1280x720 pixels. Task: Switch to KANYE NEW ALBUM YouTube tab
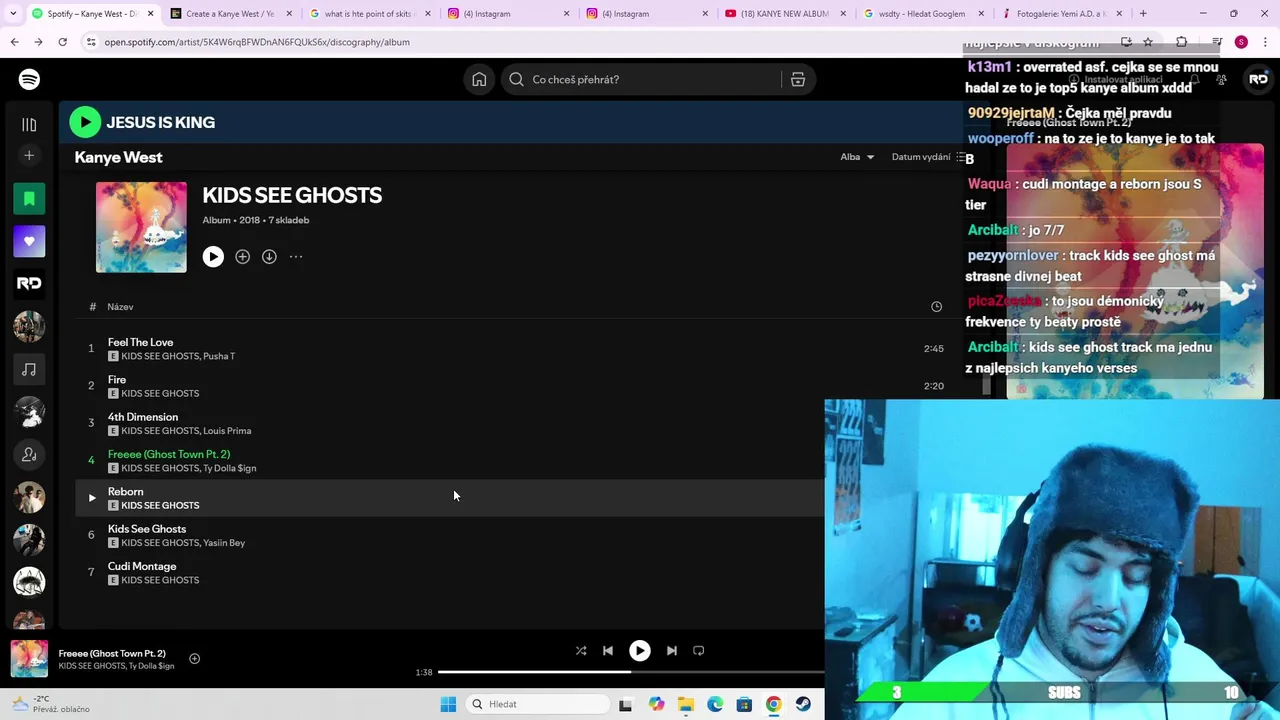[784, 14]
